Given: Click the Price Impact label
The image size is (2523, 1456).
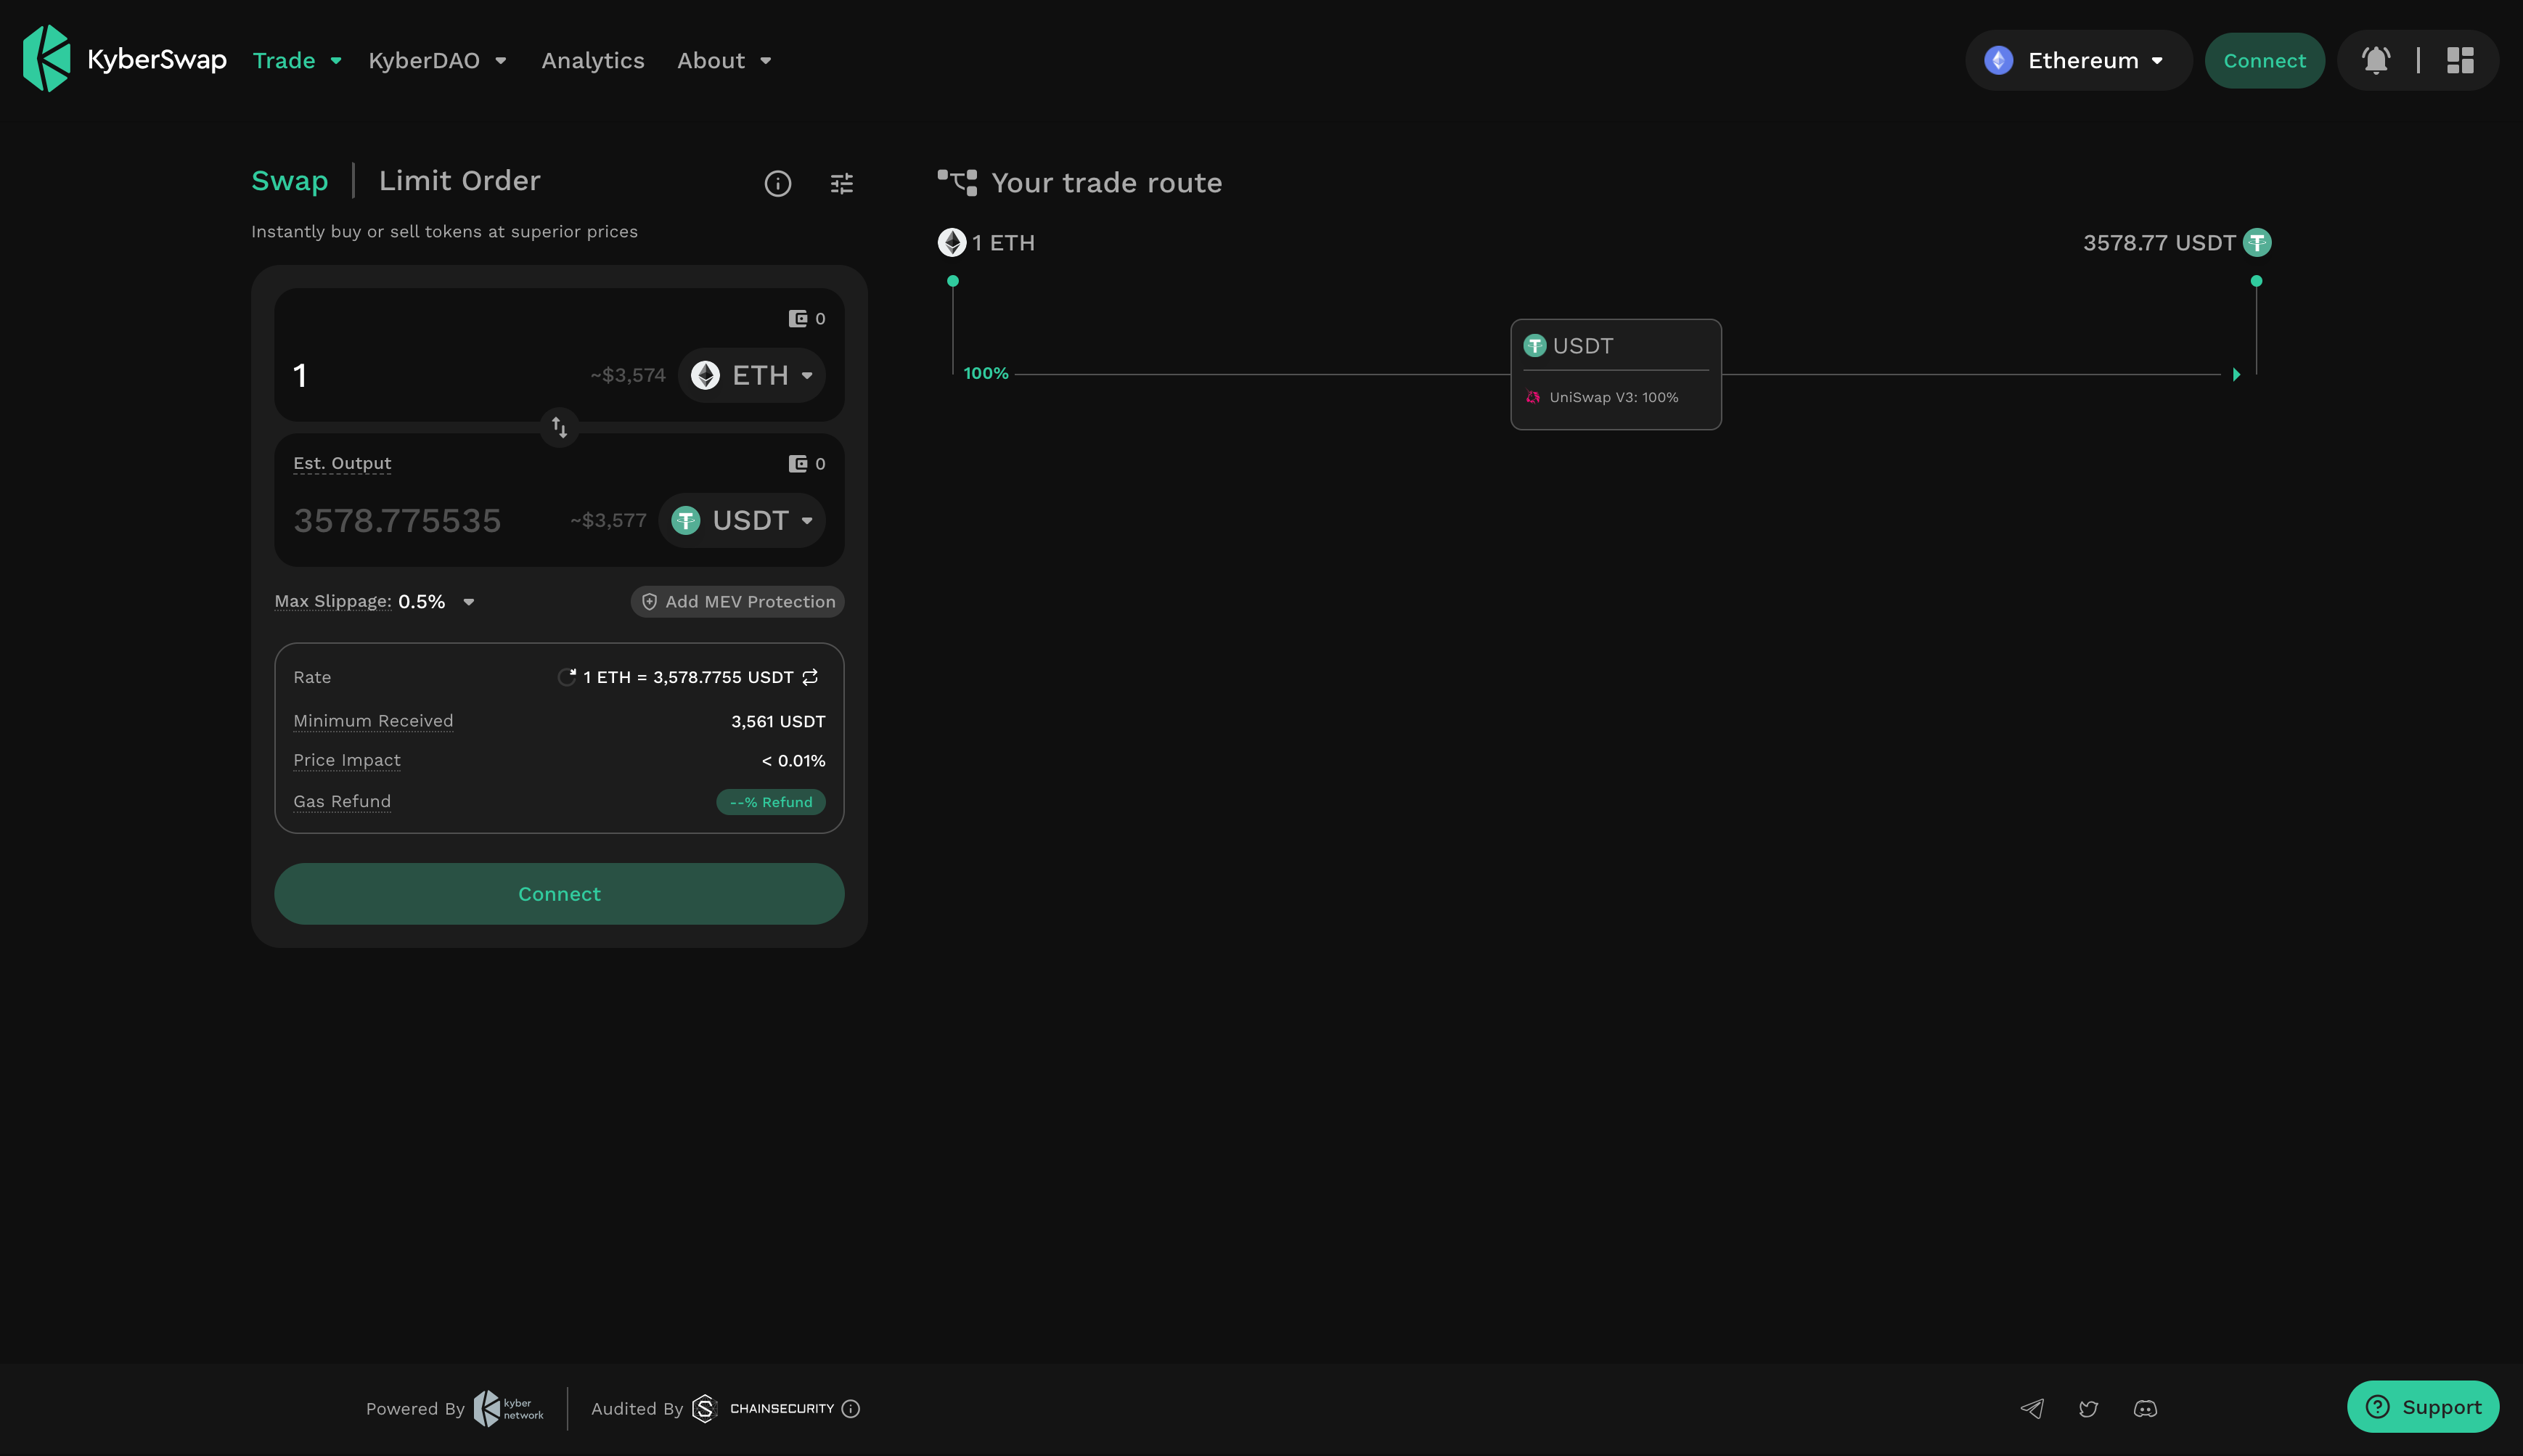Looking at the screenshot, I should click(x=347, y=760).
